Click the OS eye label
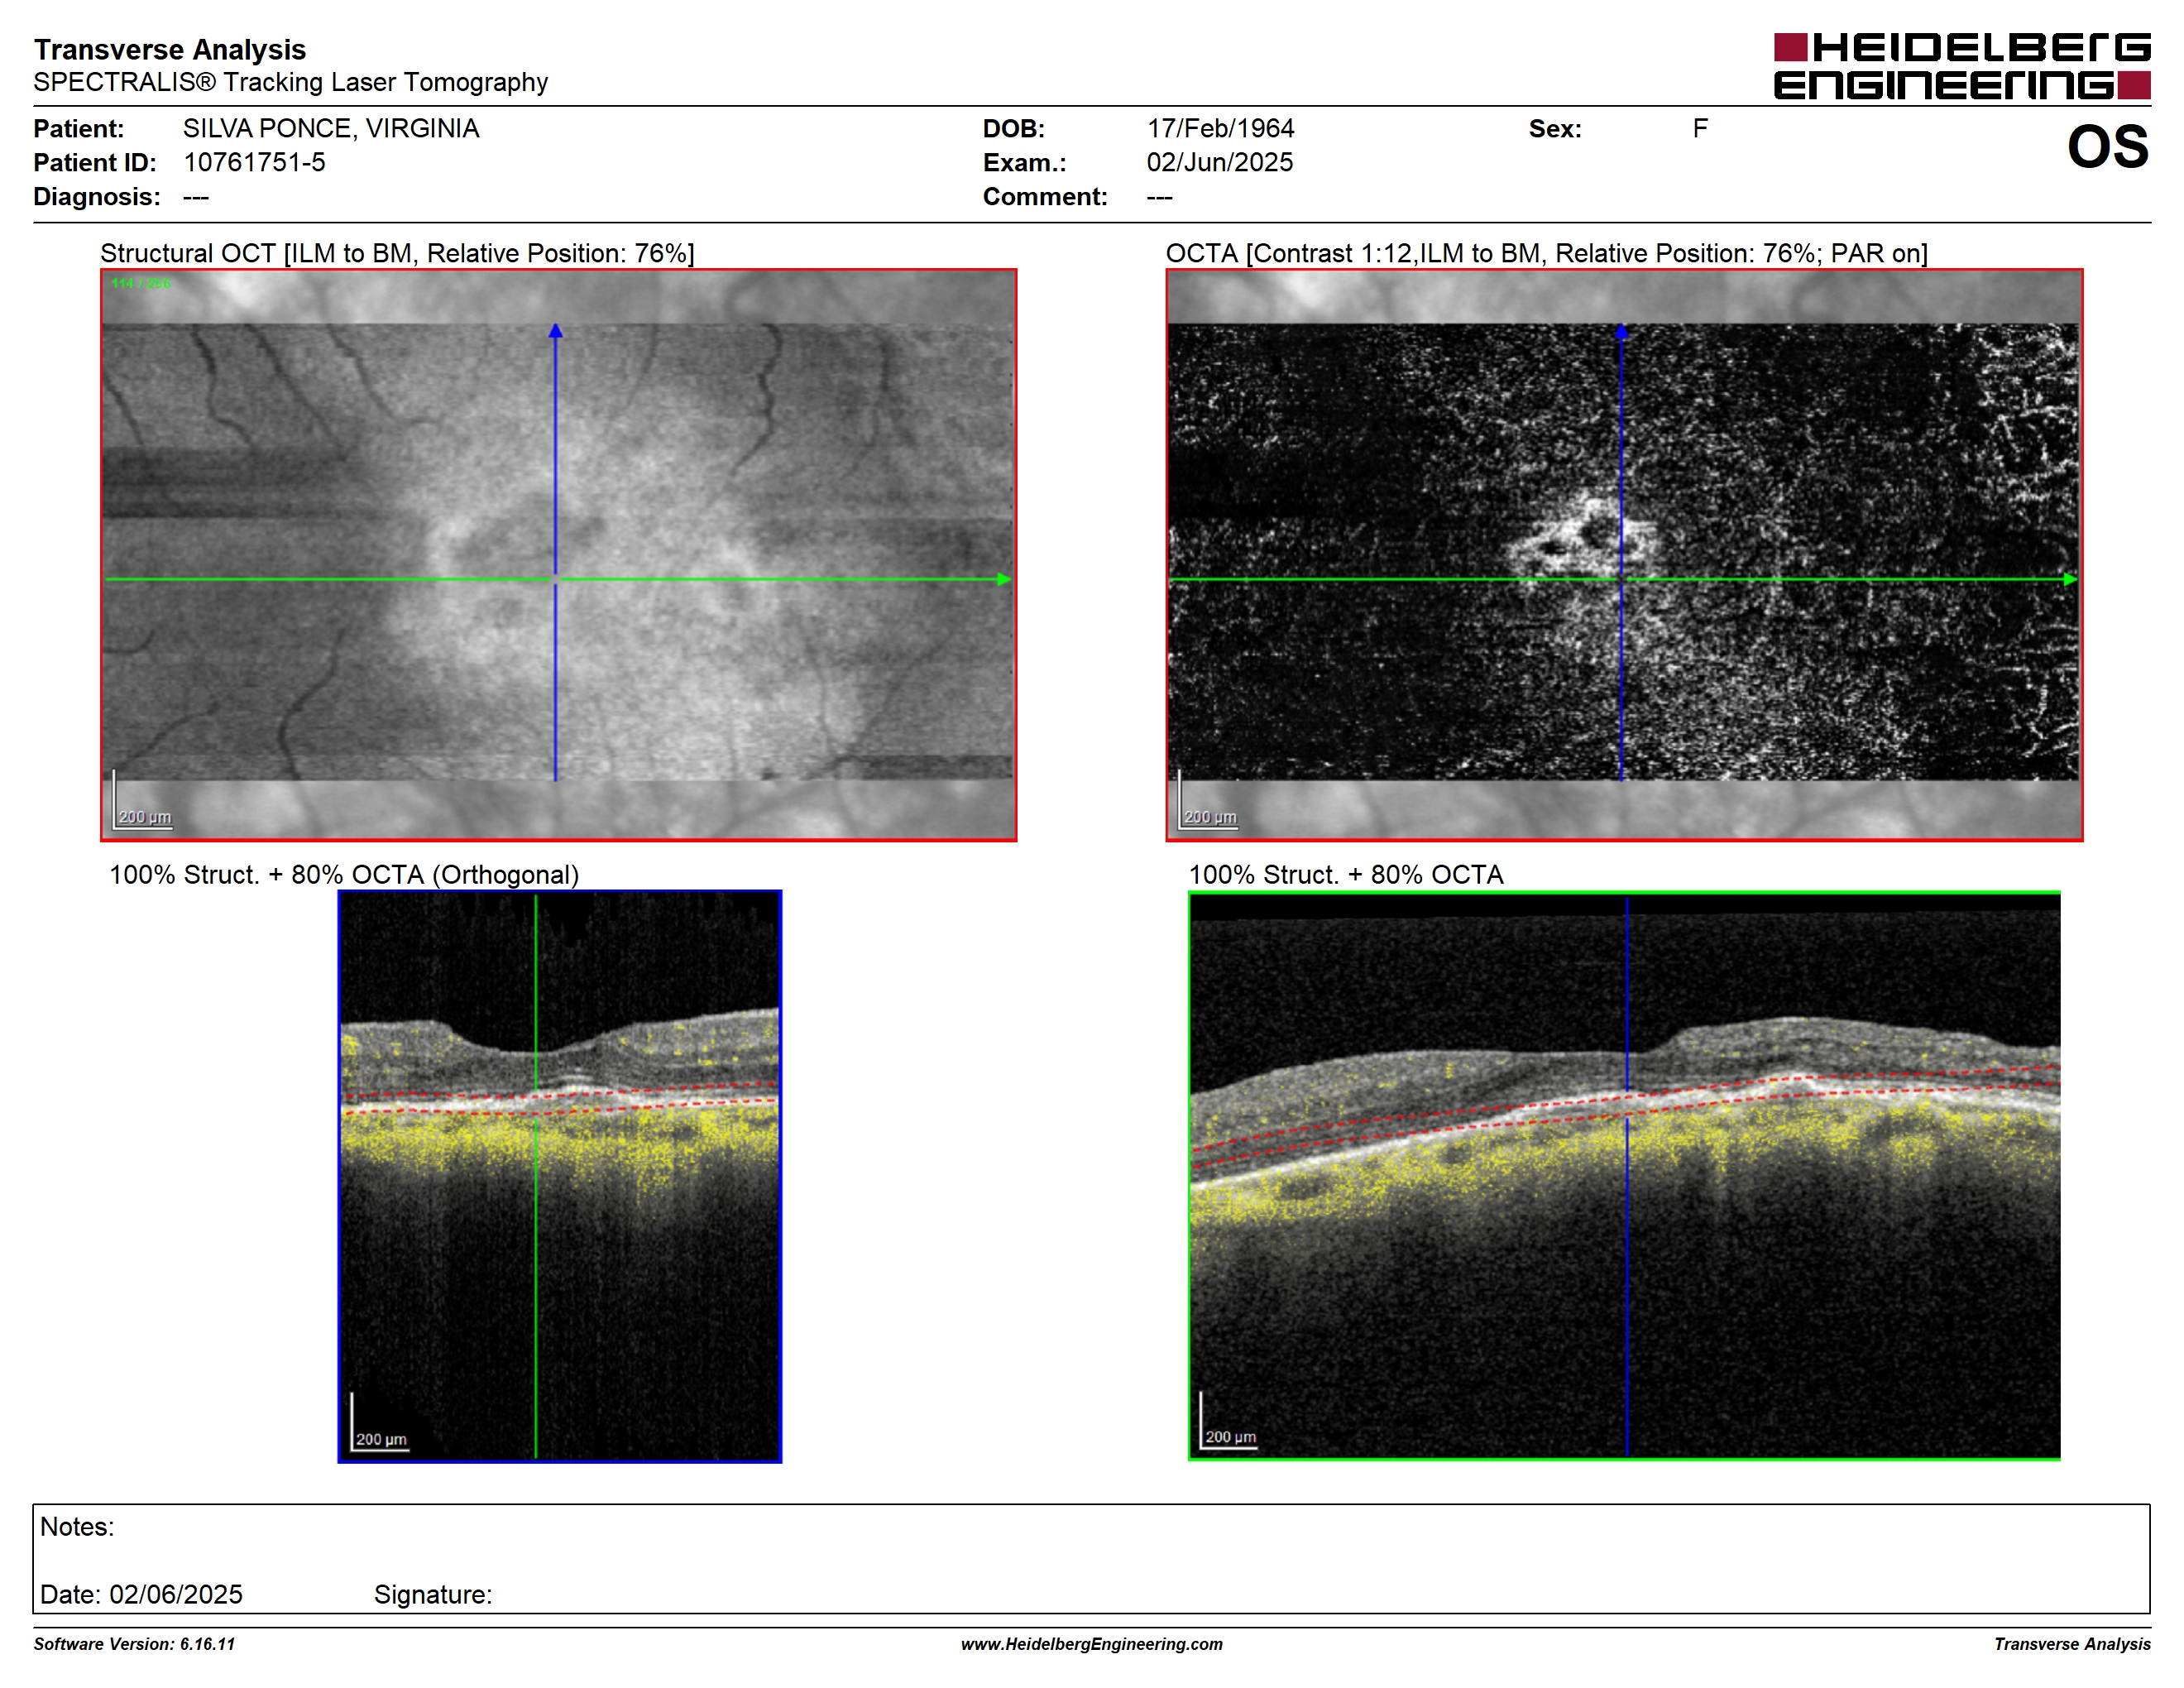The width and height of the screenshot is (2184, 1688). (2108, 147)
